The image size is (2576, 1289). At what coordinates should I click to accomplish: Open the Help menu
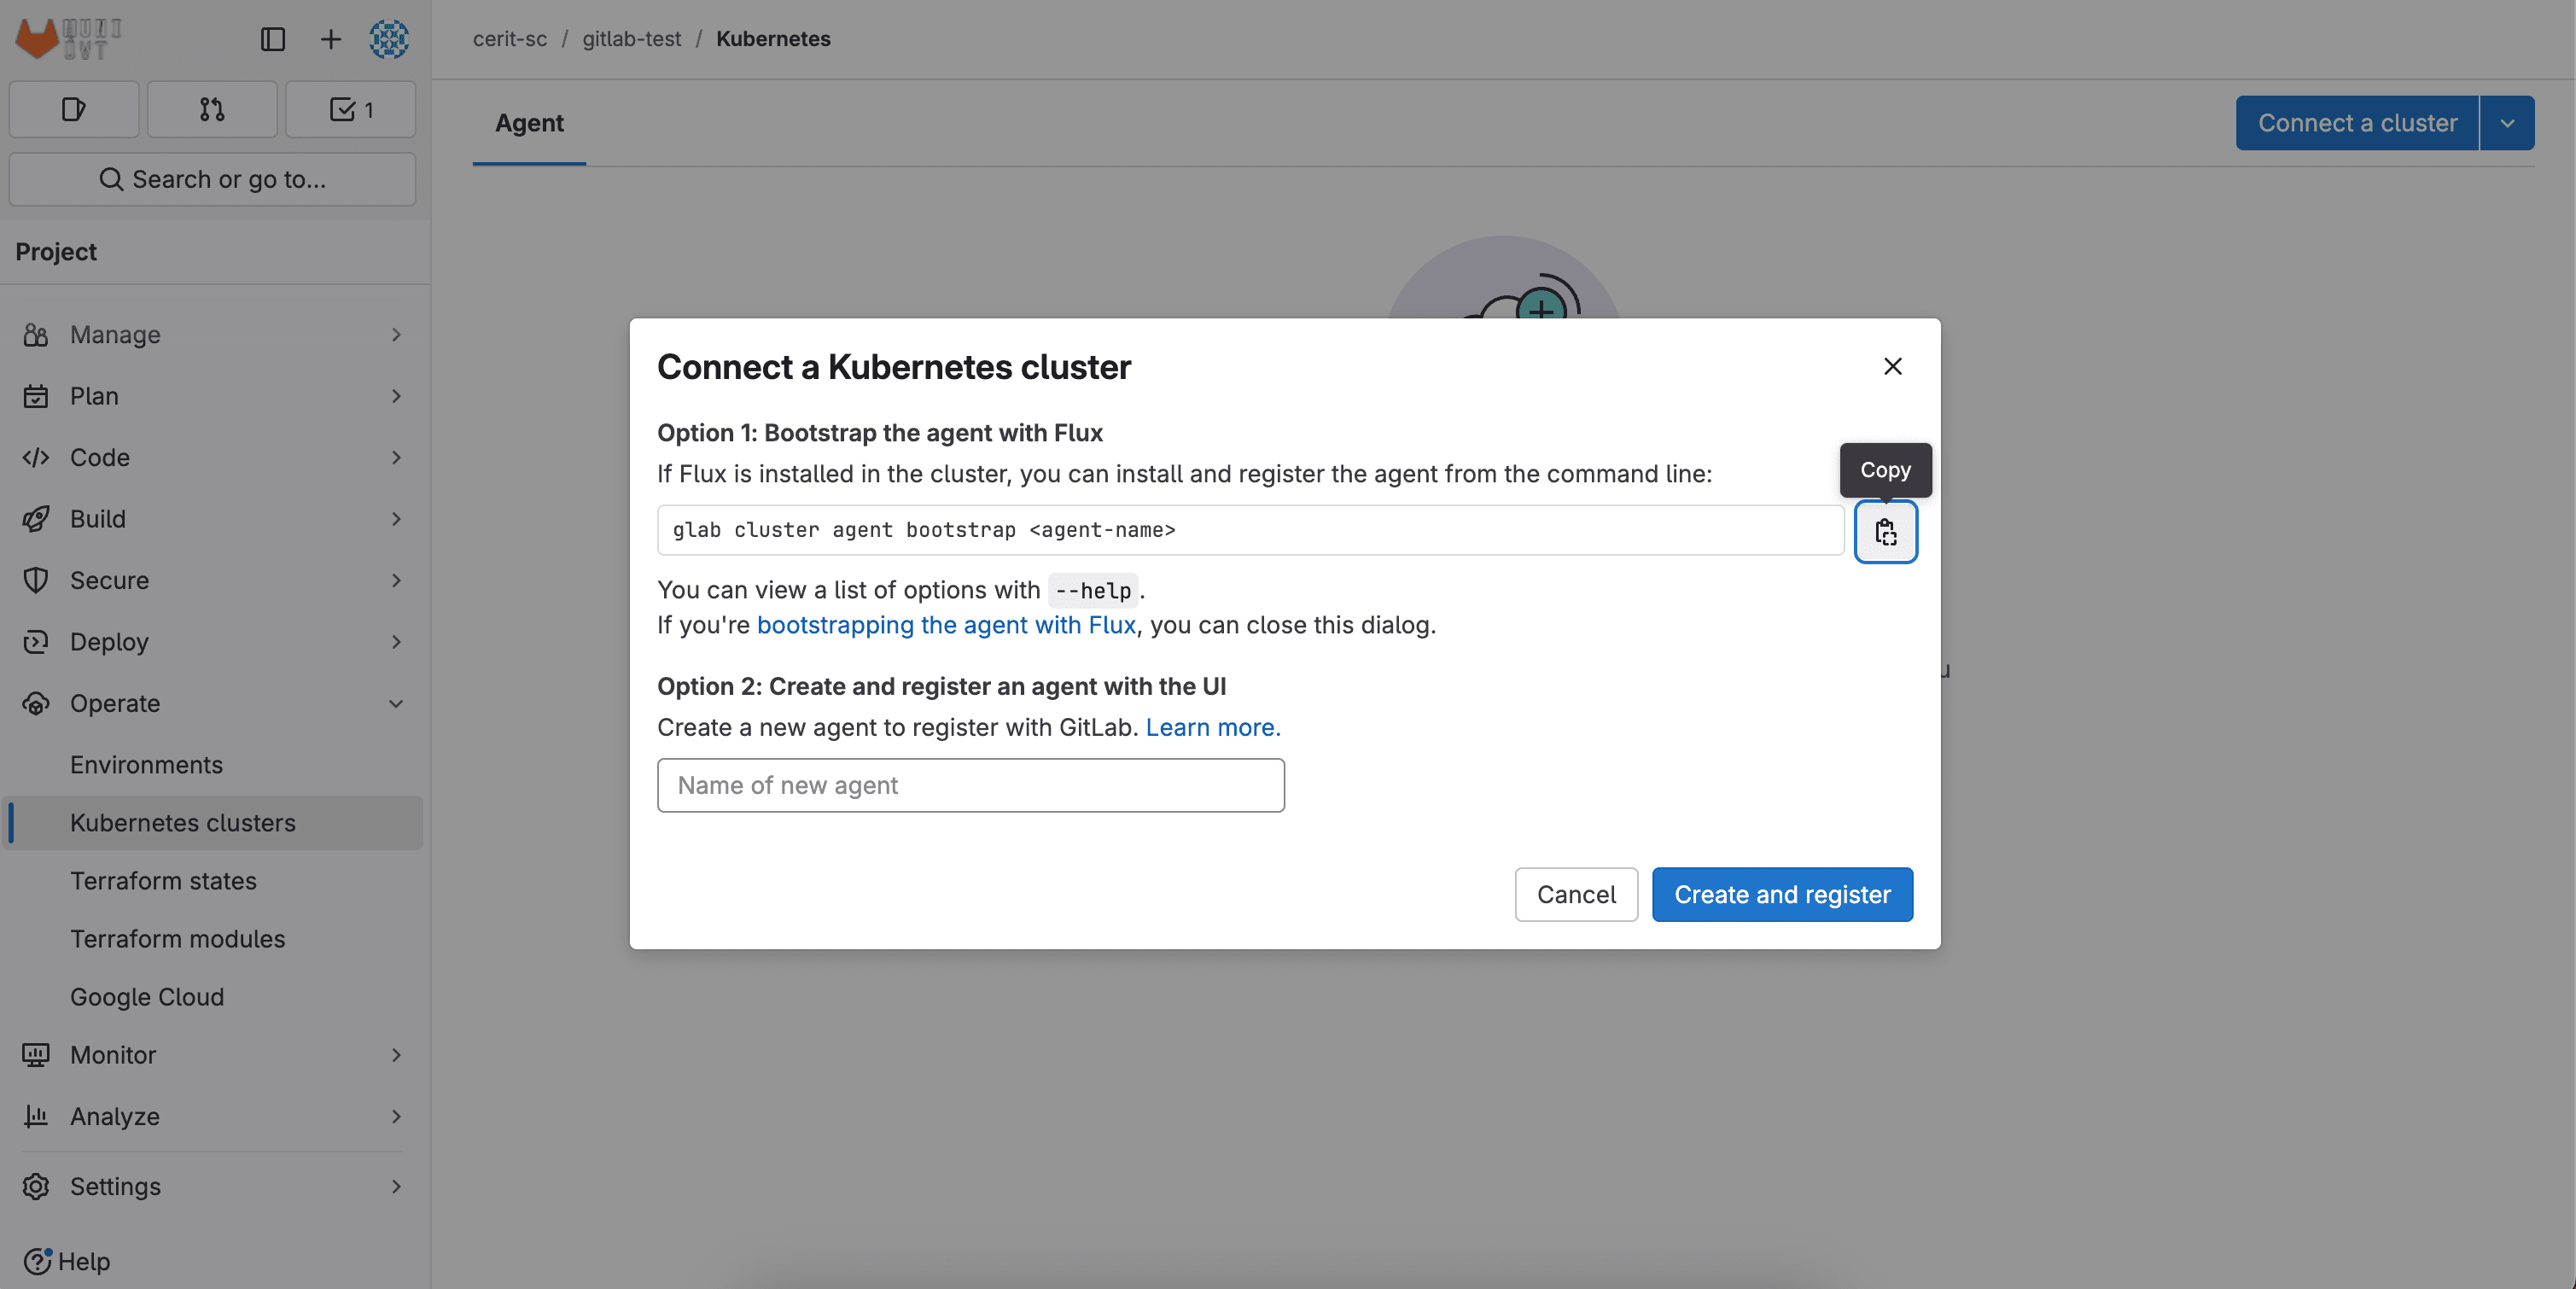point(67,1261)
